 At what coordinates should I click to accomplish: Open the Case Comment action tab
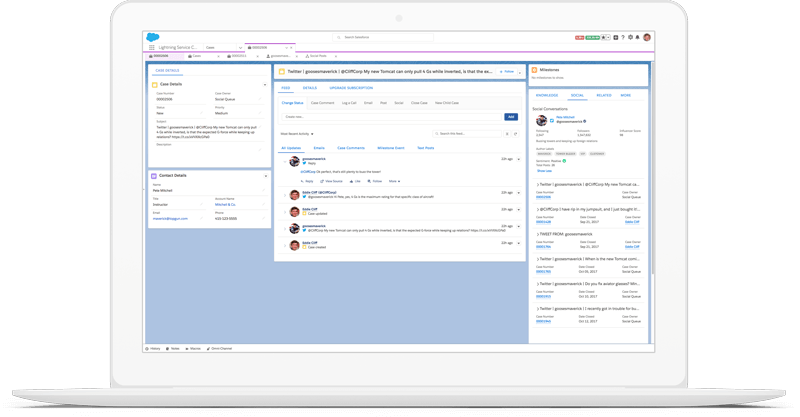pyautogui.click(x=322, y=103)
